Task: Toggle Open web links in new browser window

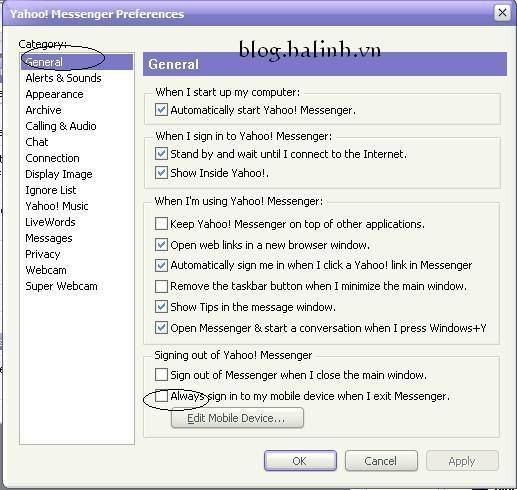Action: tap(161, 245)
